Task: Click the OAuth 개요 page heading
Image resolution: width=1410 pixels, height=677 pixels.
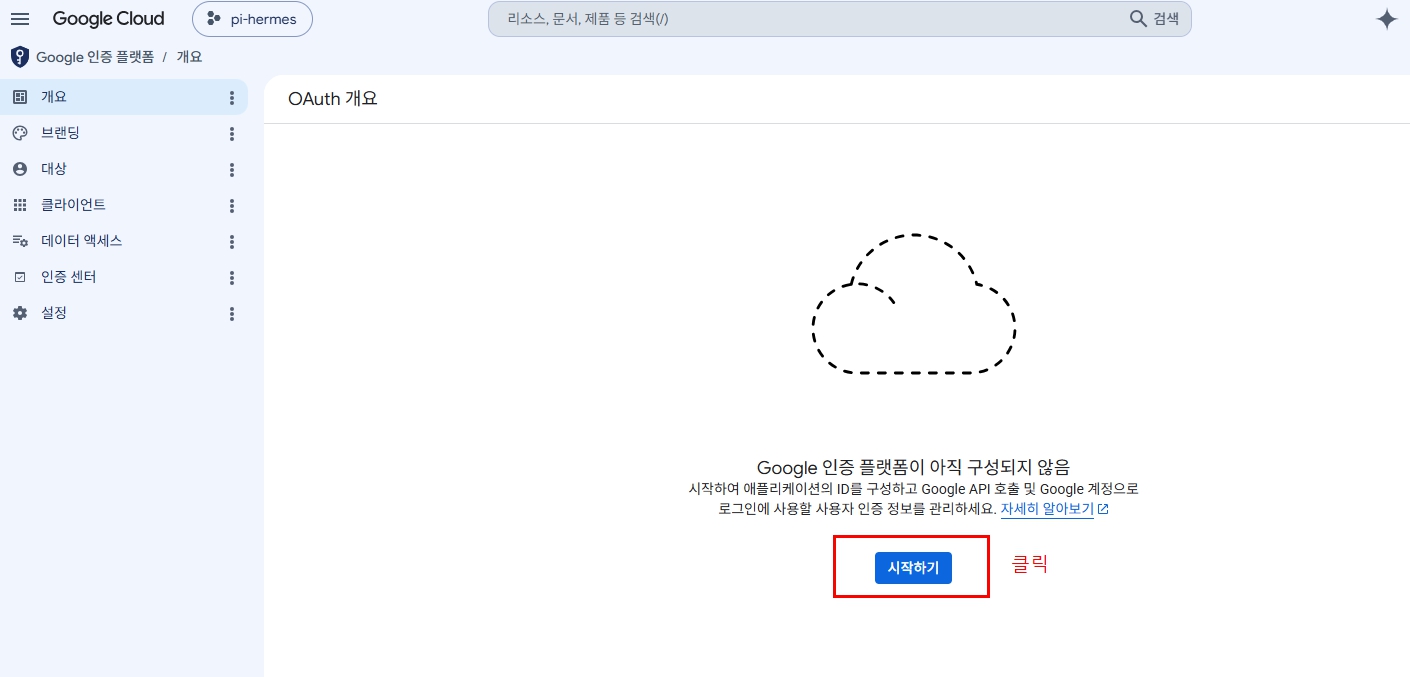Action: pyautogui.click(x=333, y=99)
